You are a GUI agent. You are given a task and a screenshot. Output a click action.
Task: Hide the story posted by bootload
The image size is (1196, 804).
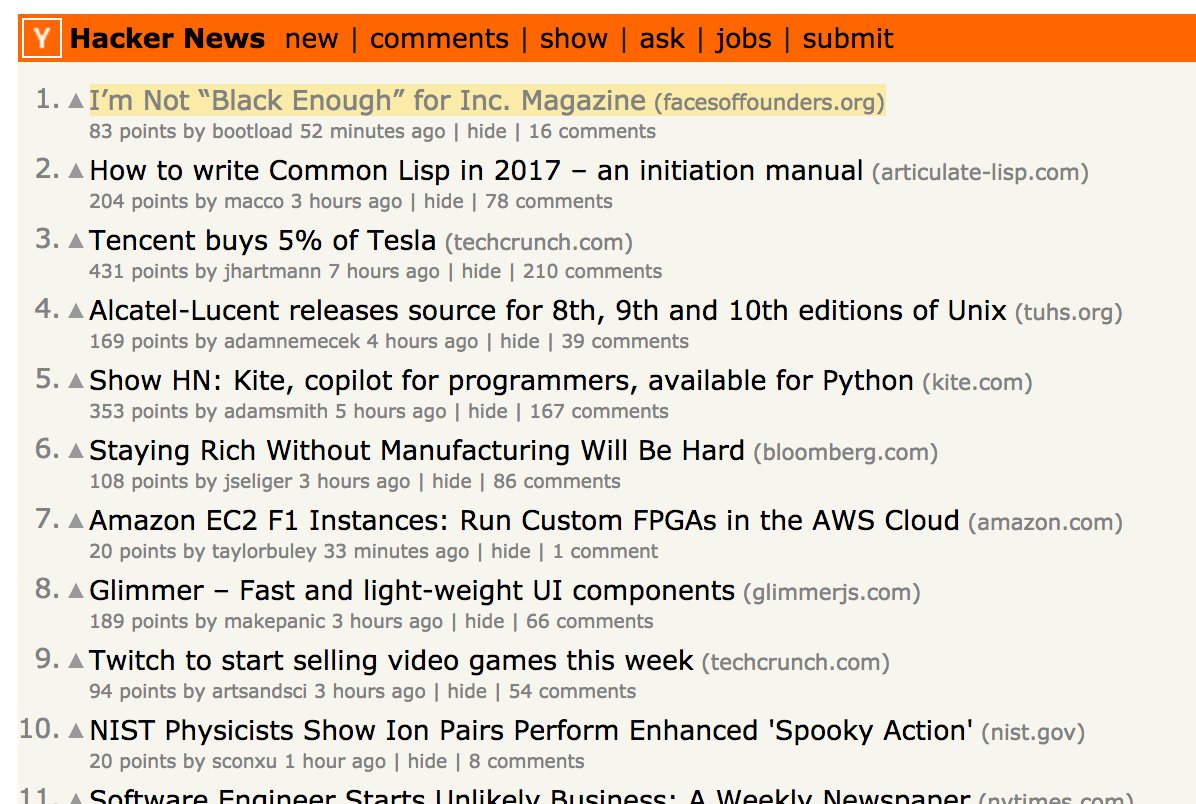click(x=487, y=131)
